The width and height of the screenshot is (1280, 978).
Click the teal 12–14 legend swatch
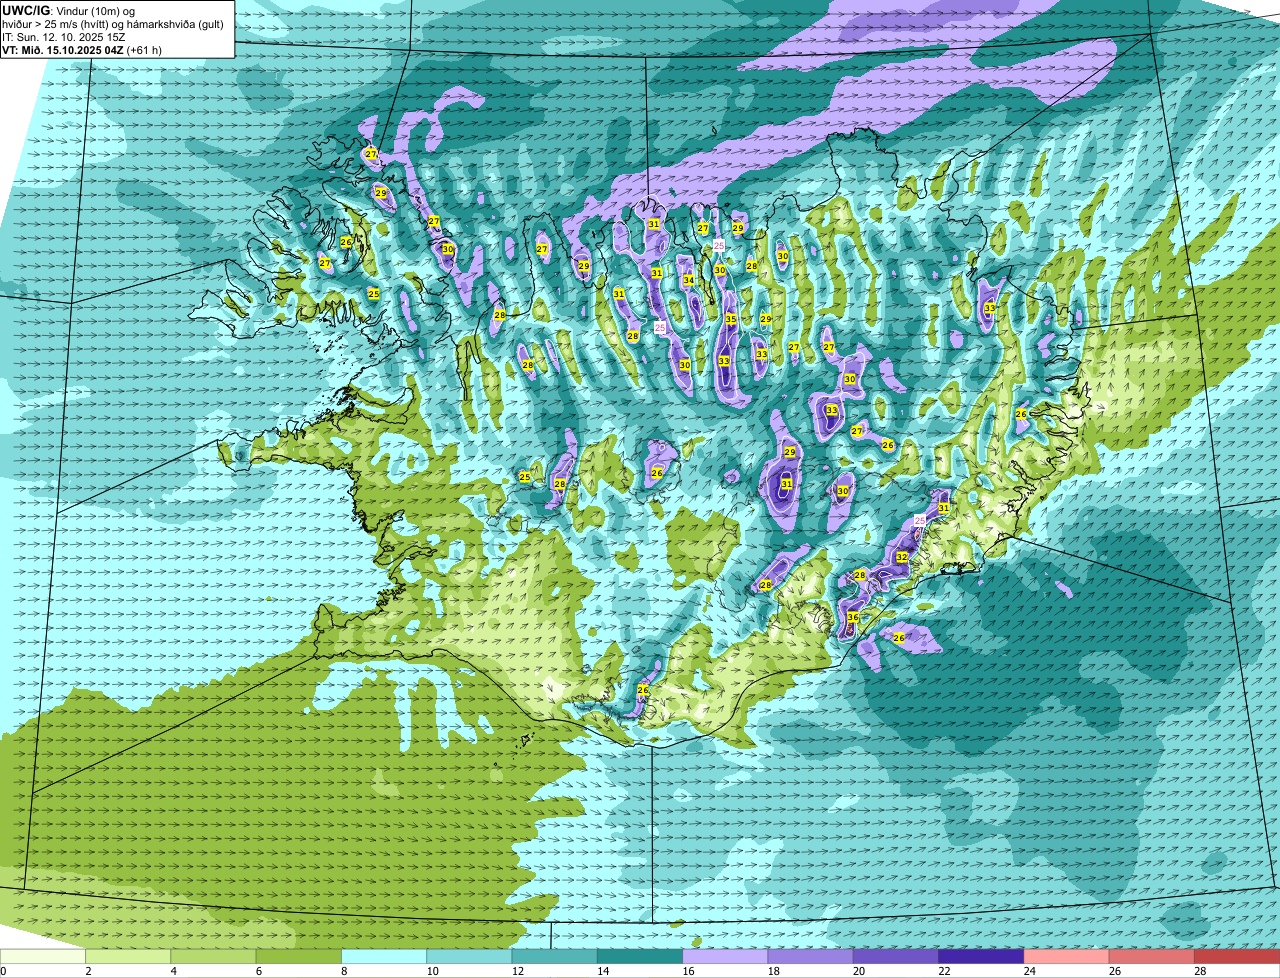tap(555, 956)
